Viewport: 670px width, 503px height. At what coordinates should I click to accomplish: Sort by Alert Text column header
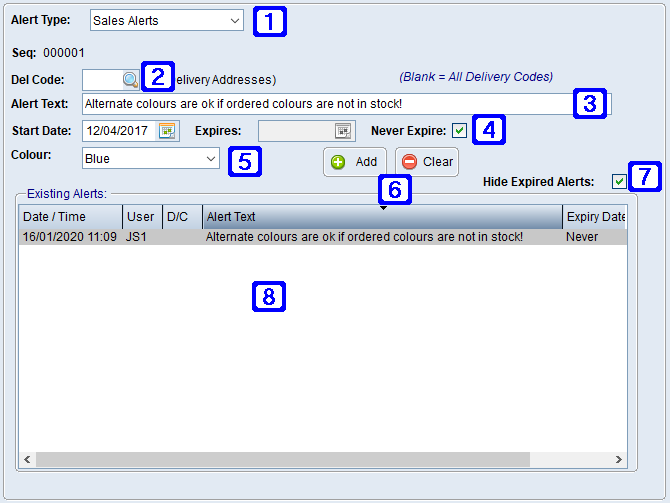[380, 217]
